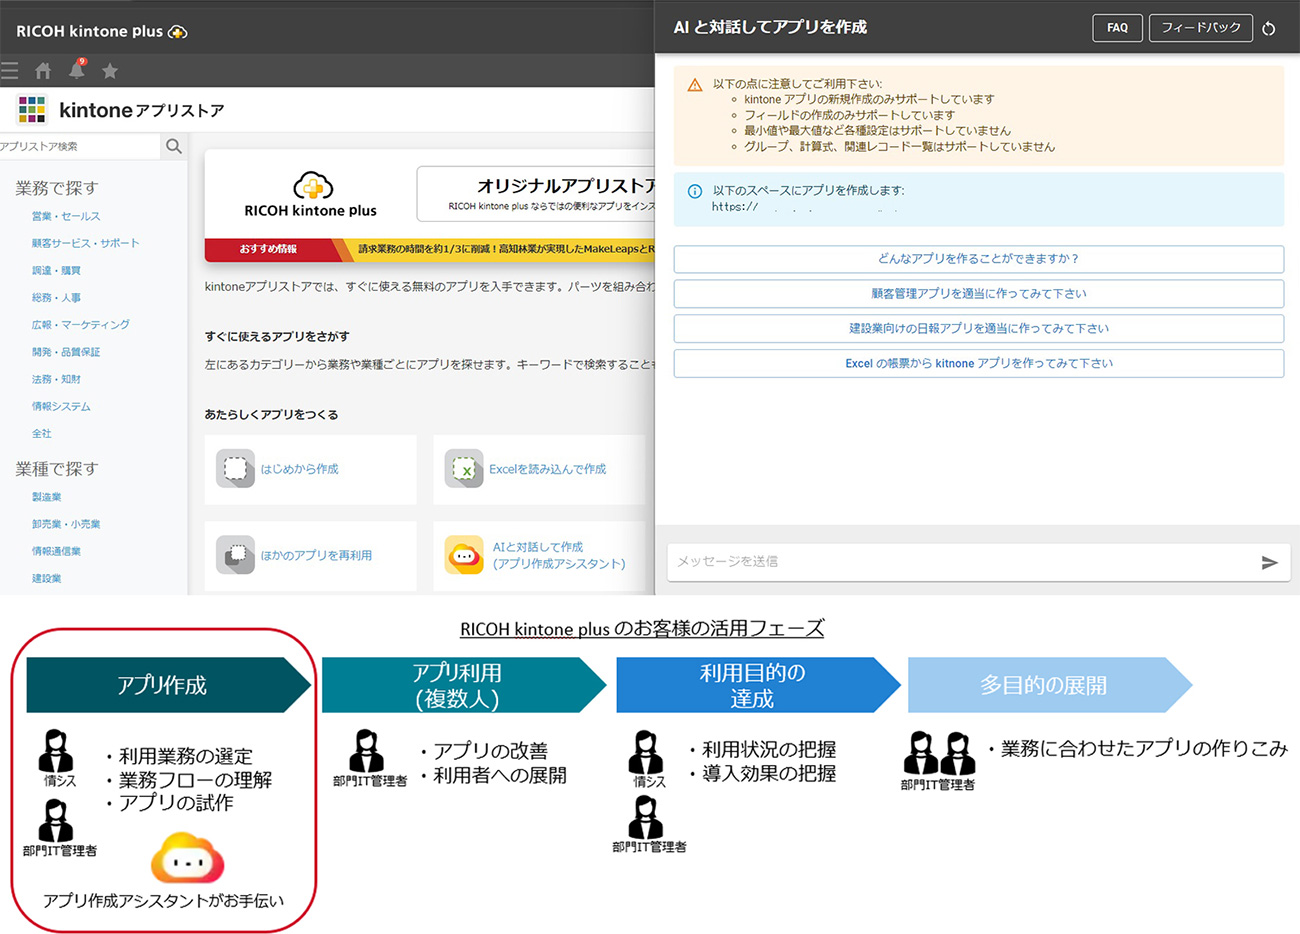Go to home via house icon
This screenshot has width=1300, height=934.
(43, 71)
